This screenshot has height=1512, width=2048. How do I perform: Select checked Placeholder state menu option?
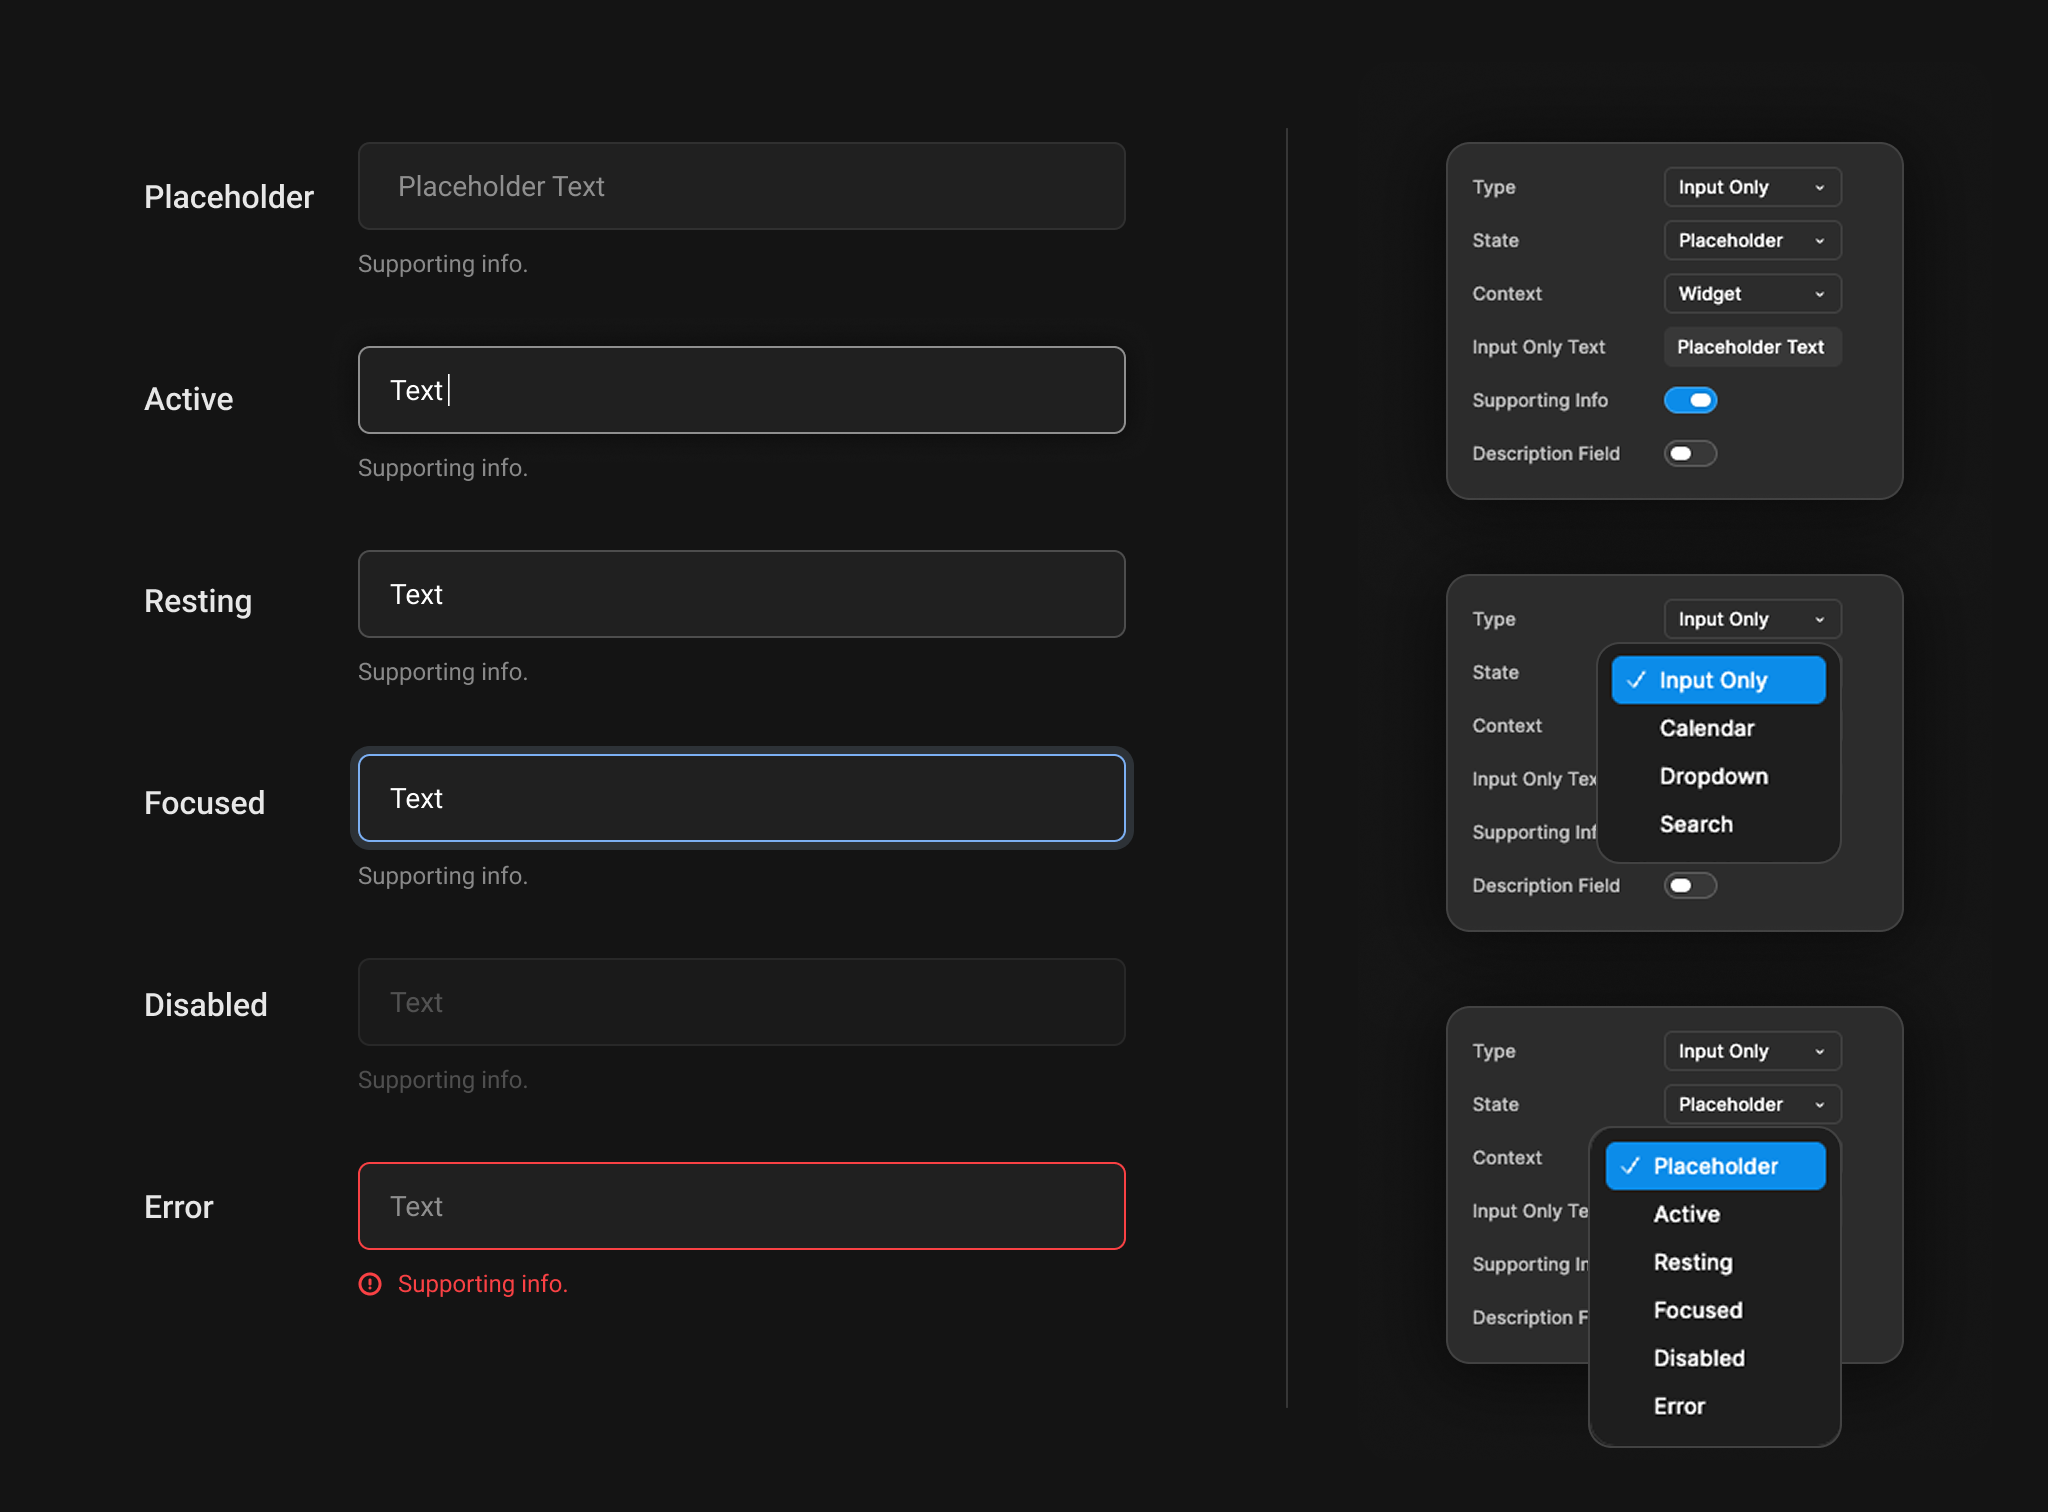tap(1715, 1166)
